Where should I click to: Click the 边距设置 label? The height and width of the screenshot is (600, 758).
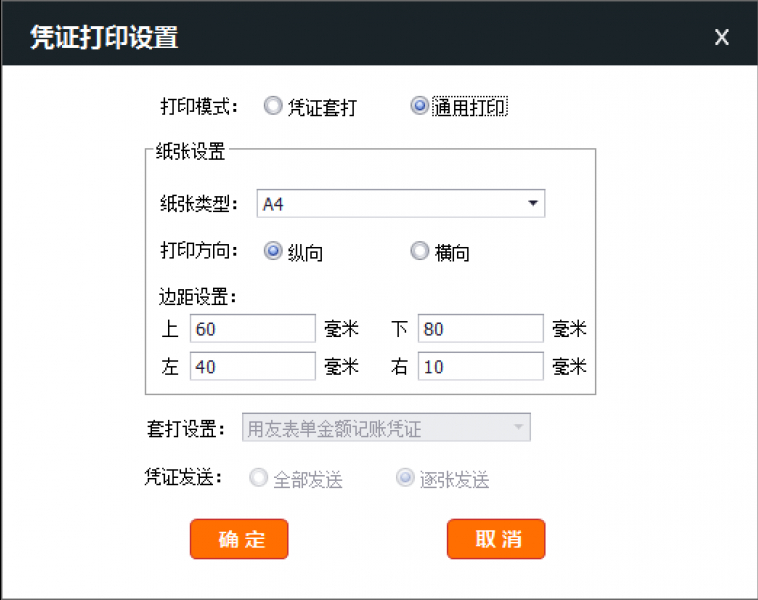pos(196,296)
